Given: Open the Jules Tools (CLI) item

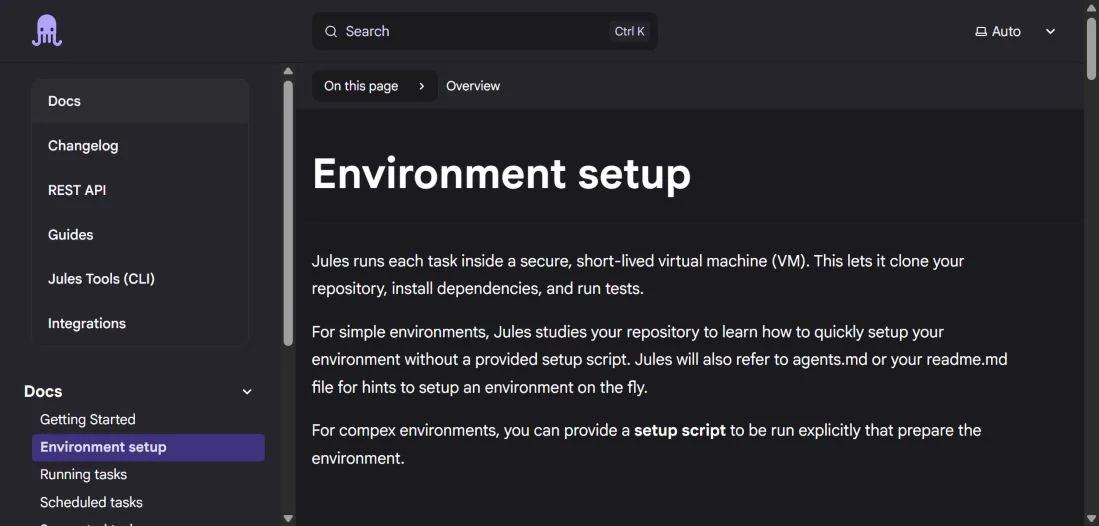Looking at the screenshot, I should 140,279.
